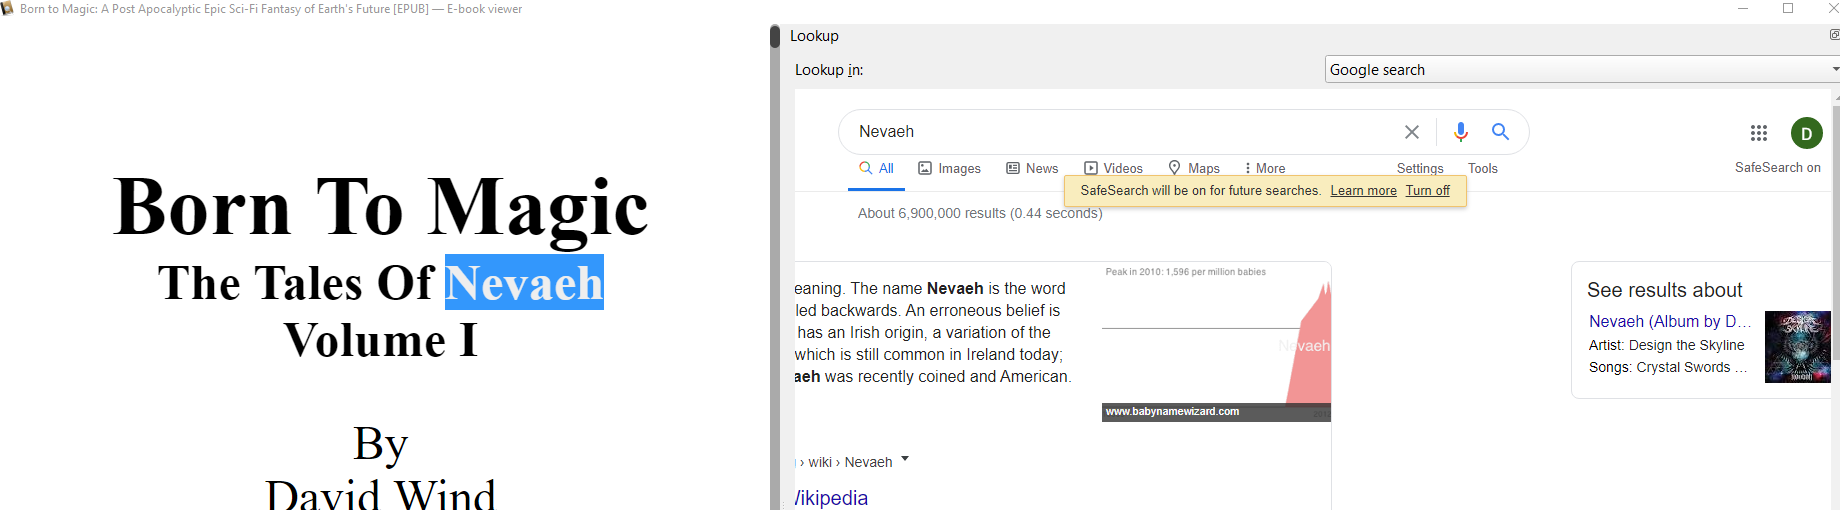
Task: Turn off SafeSearch via the notification
Action: click(x=1427, y=191)
